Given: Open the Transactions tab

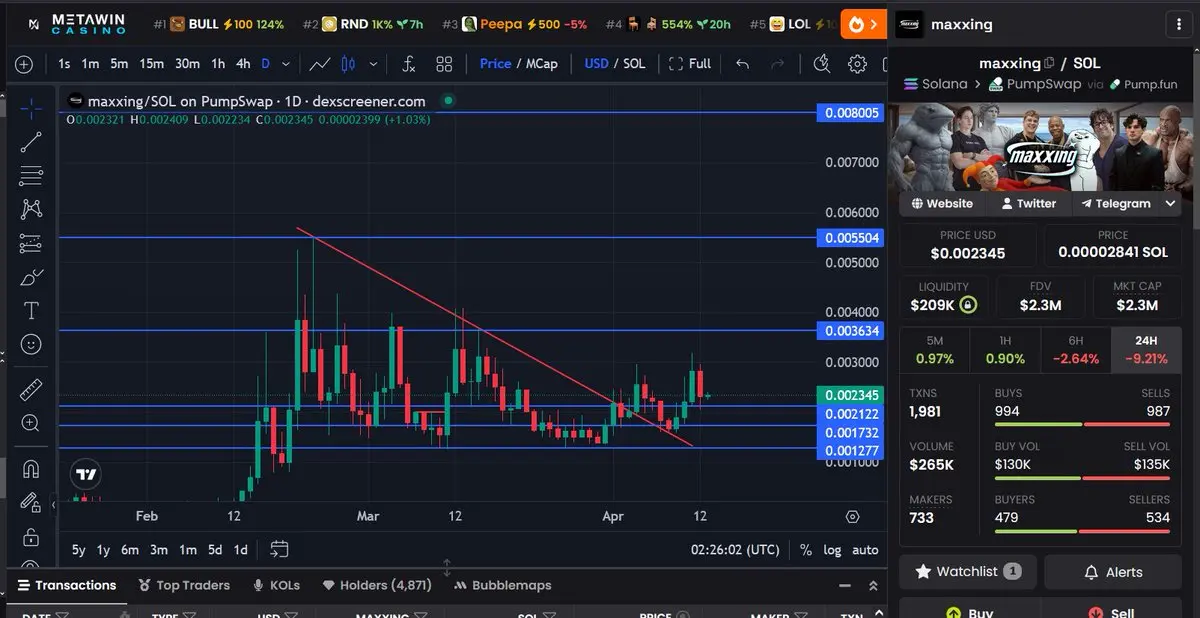Looking at the screenshot, I should click(65, 585).
